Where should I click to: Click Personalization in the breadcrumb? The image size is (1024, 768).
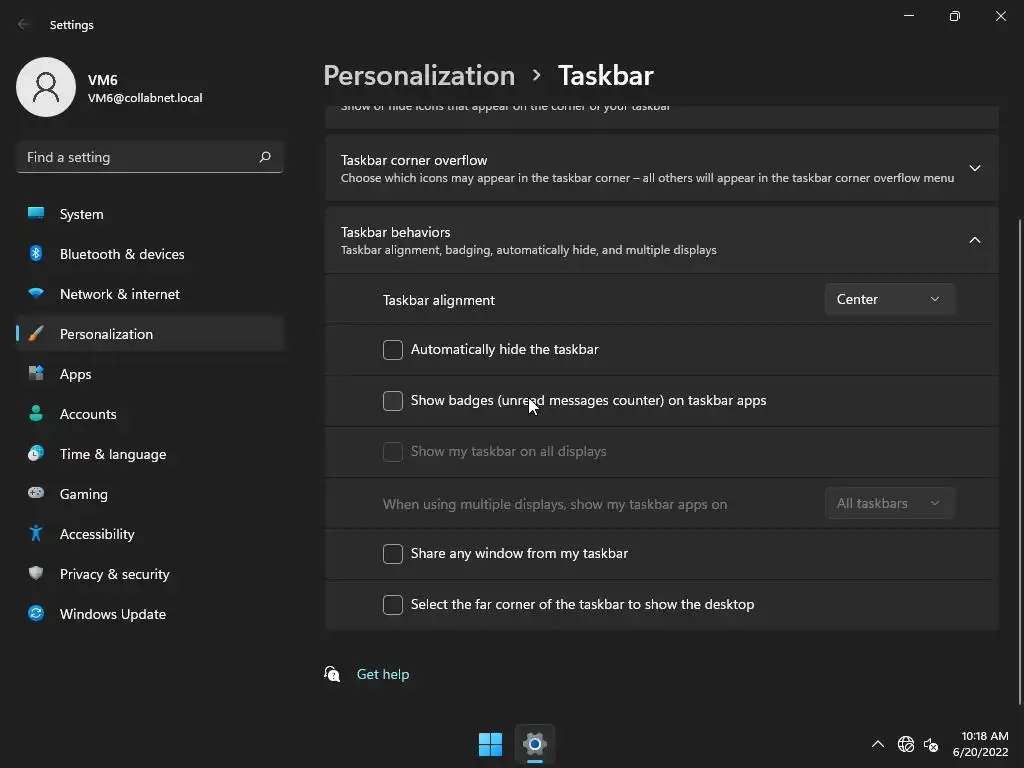pos(419,76)
